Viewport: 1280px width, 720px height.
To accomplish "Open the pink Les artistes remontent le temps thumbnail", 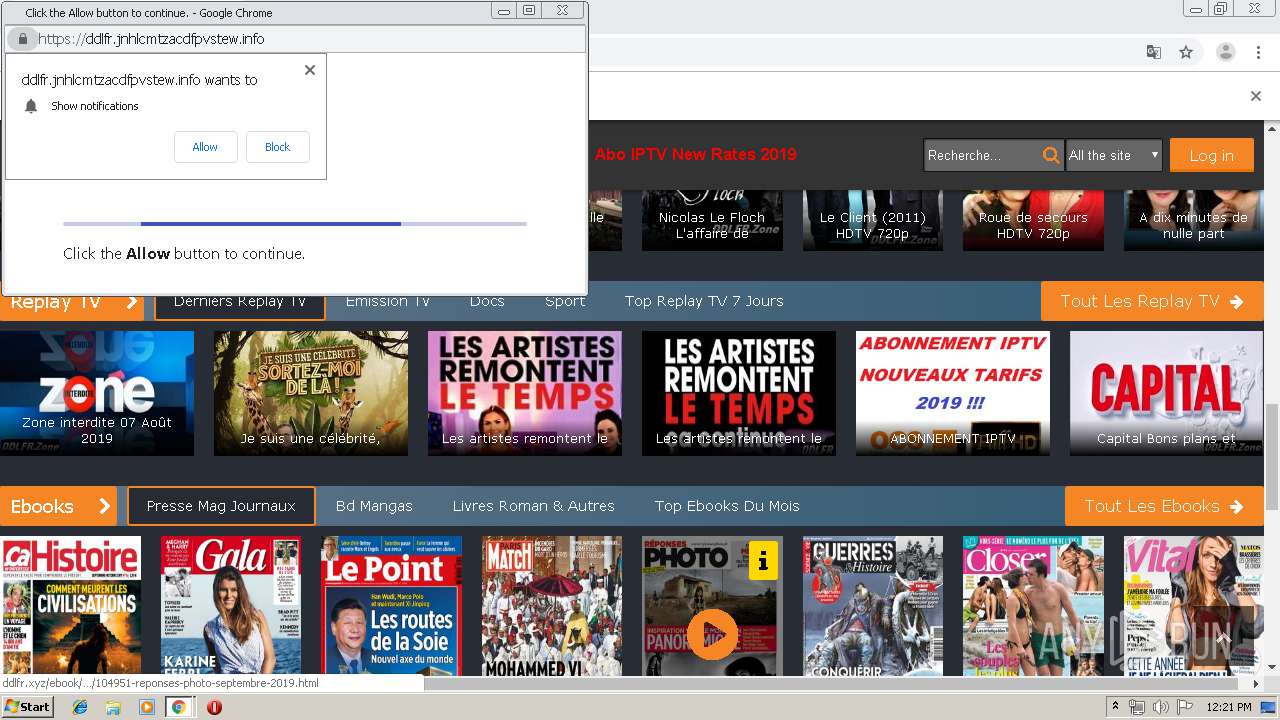I will tap(525, 393).
